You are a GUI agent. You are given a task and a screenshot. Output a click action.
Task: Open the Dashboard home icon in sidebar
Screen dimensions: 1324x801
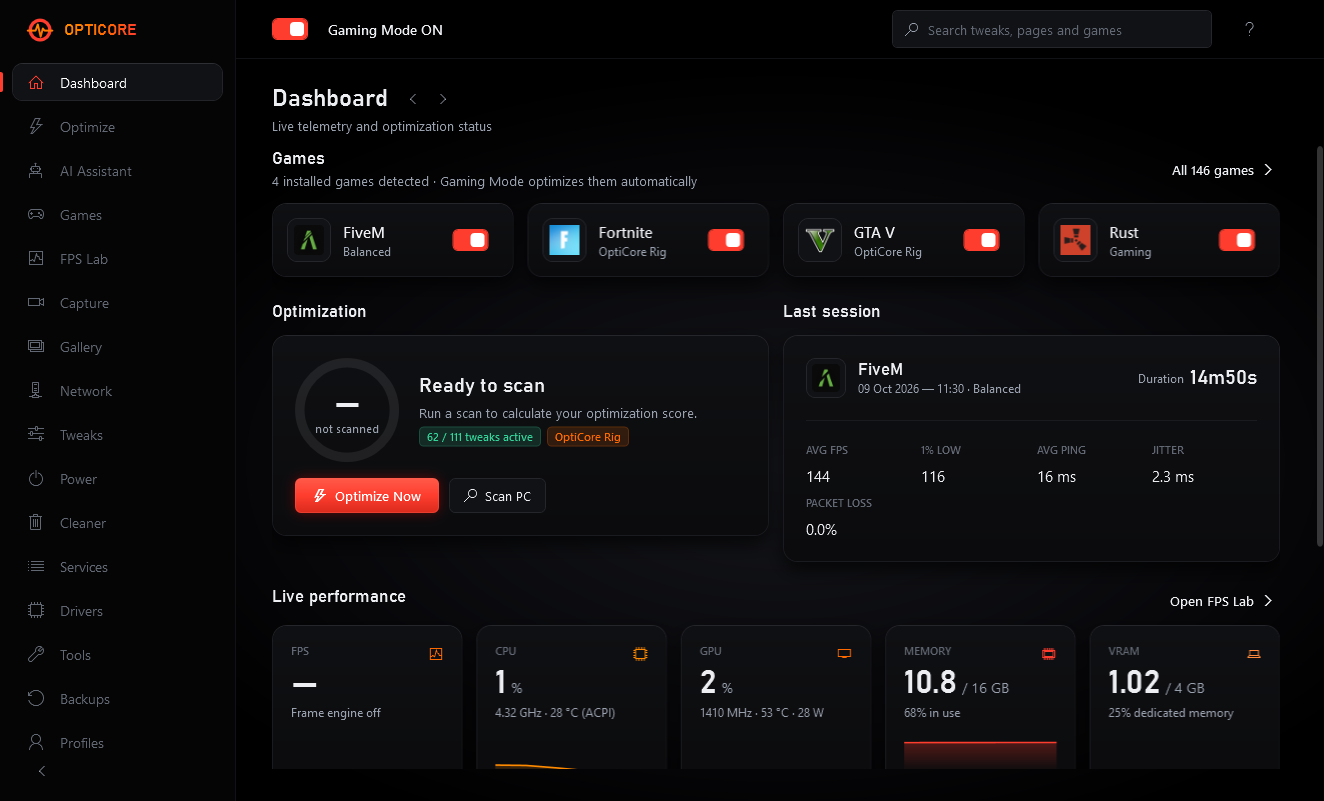click(x=36, y=83)
